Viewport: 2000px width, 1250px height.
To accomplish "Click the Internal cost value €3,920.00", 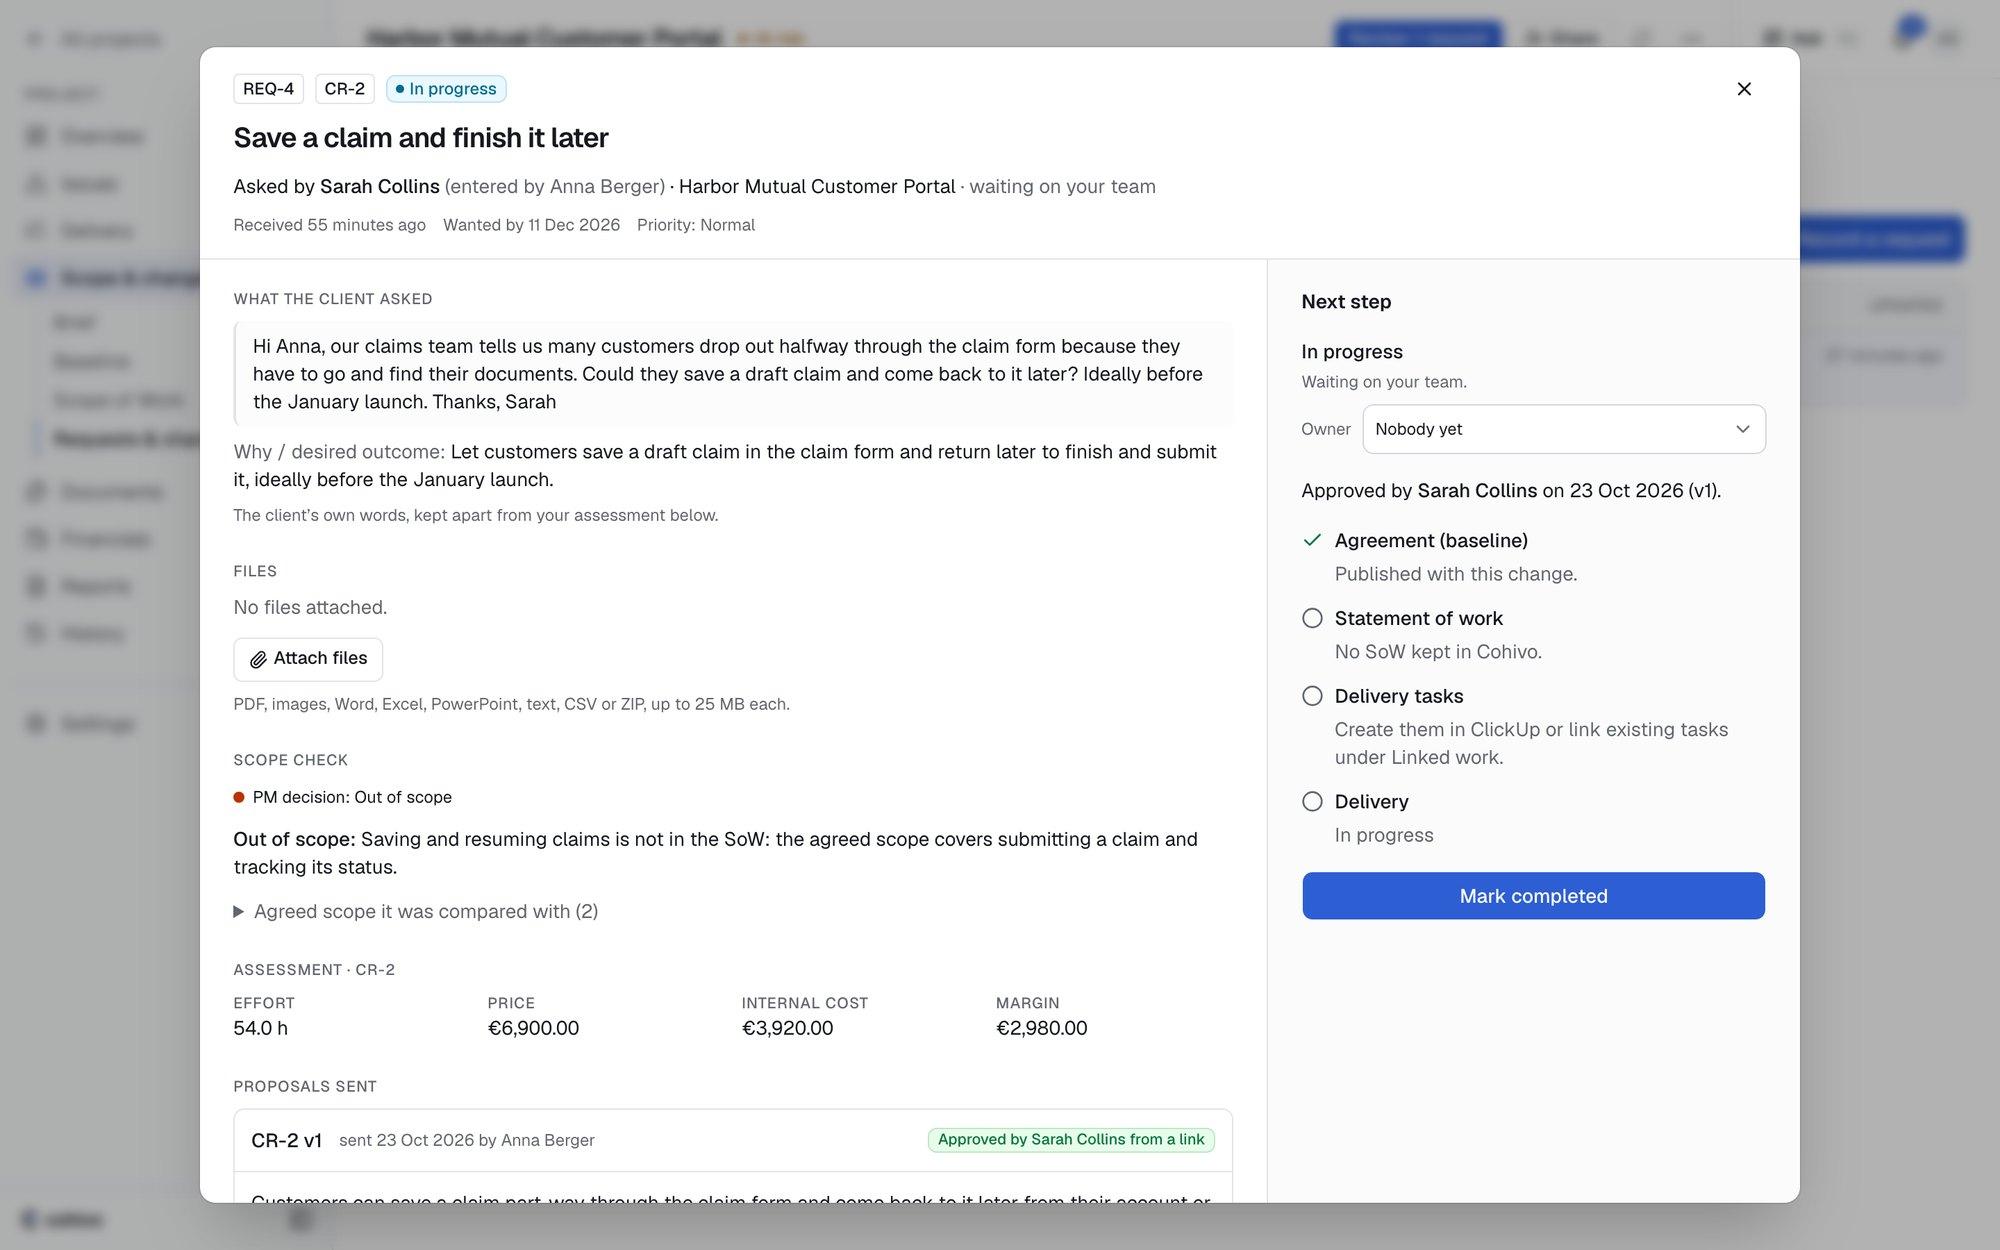I will point(787,1028).
